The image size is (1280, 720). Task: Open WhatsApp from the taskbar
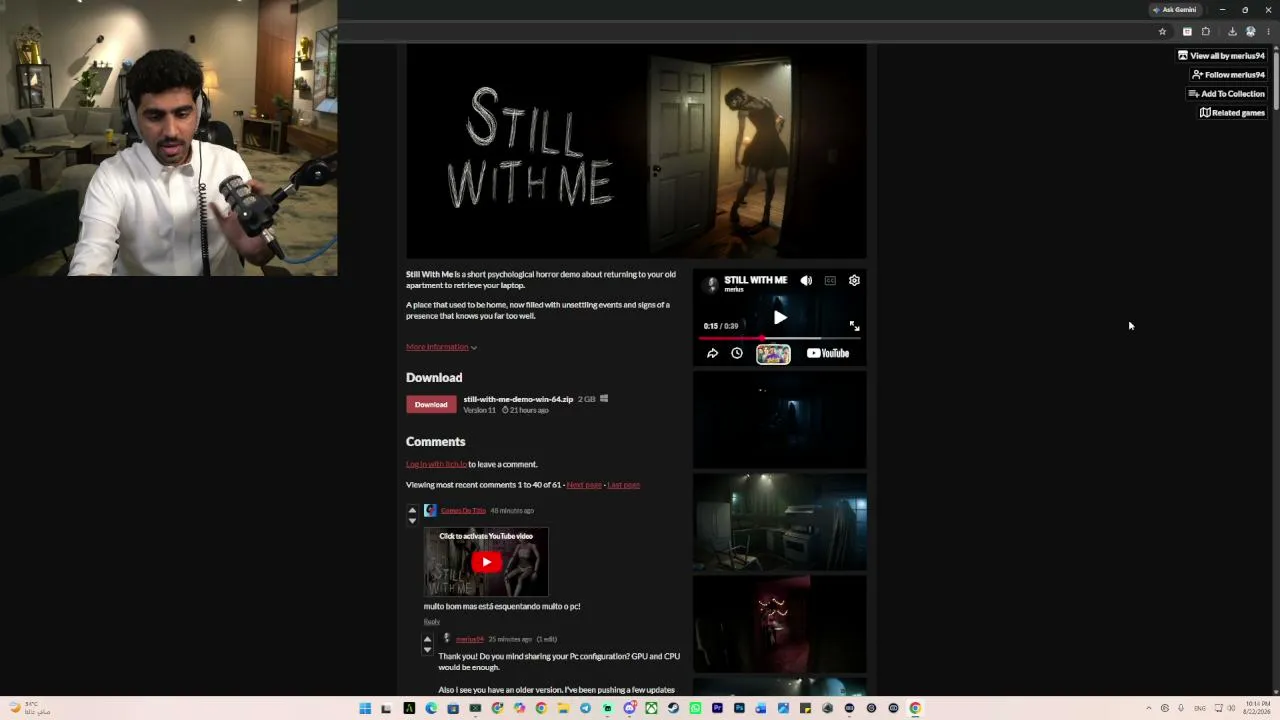point(695,709)
